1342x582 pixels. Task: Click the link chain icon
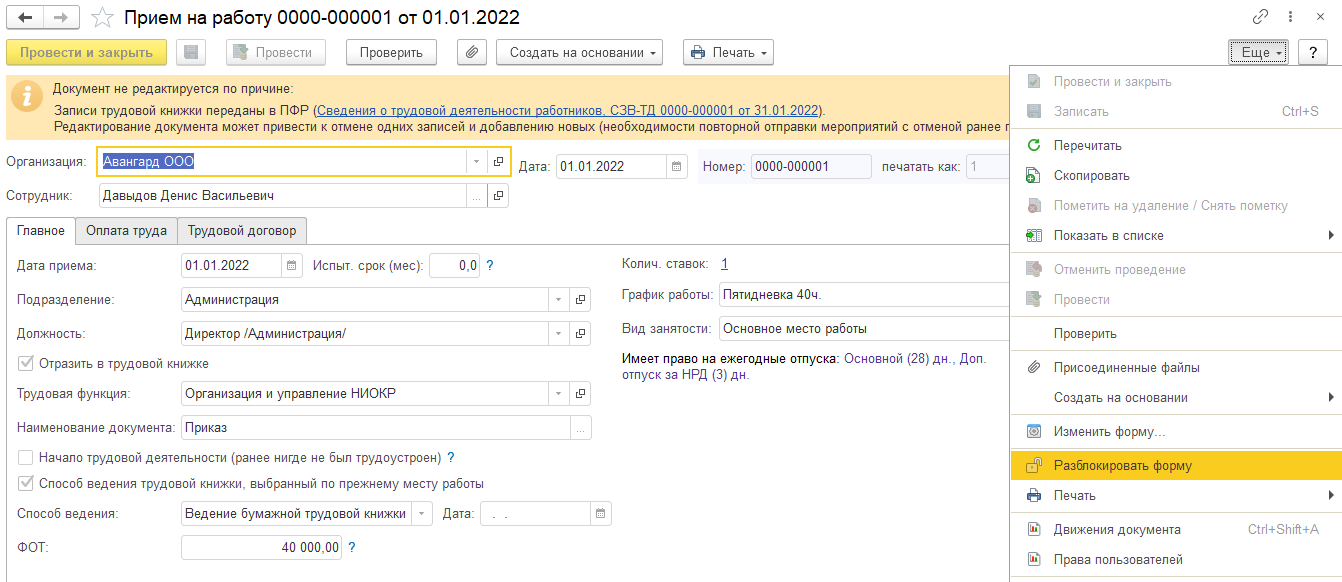click(x=1260, y=18)
